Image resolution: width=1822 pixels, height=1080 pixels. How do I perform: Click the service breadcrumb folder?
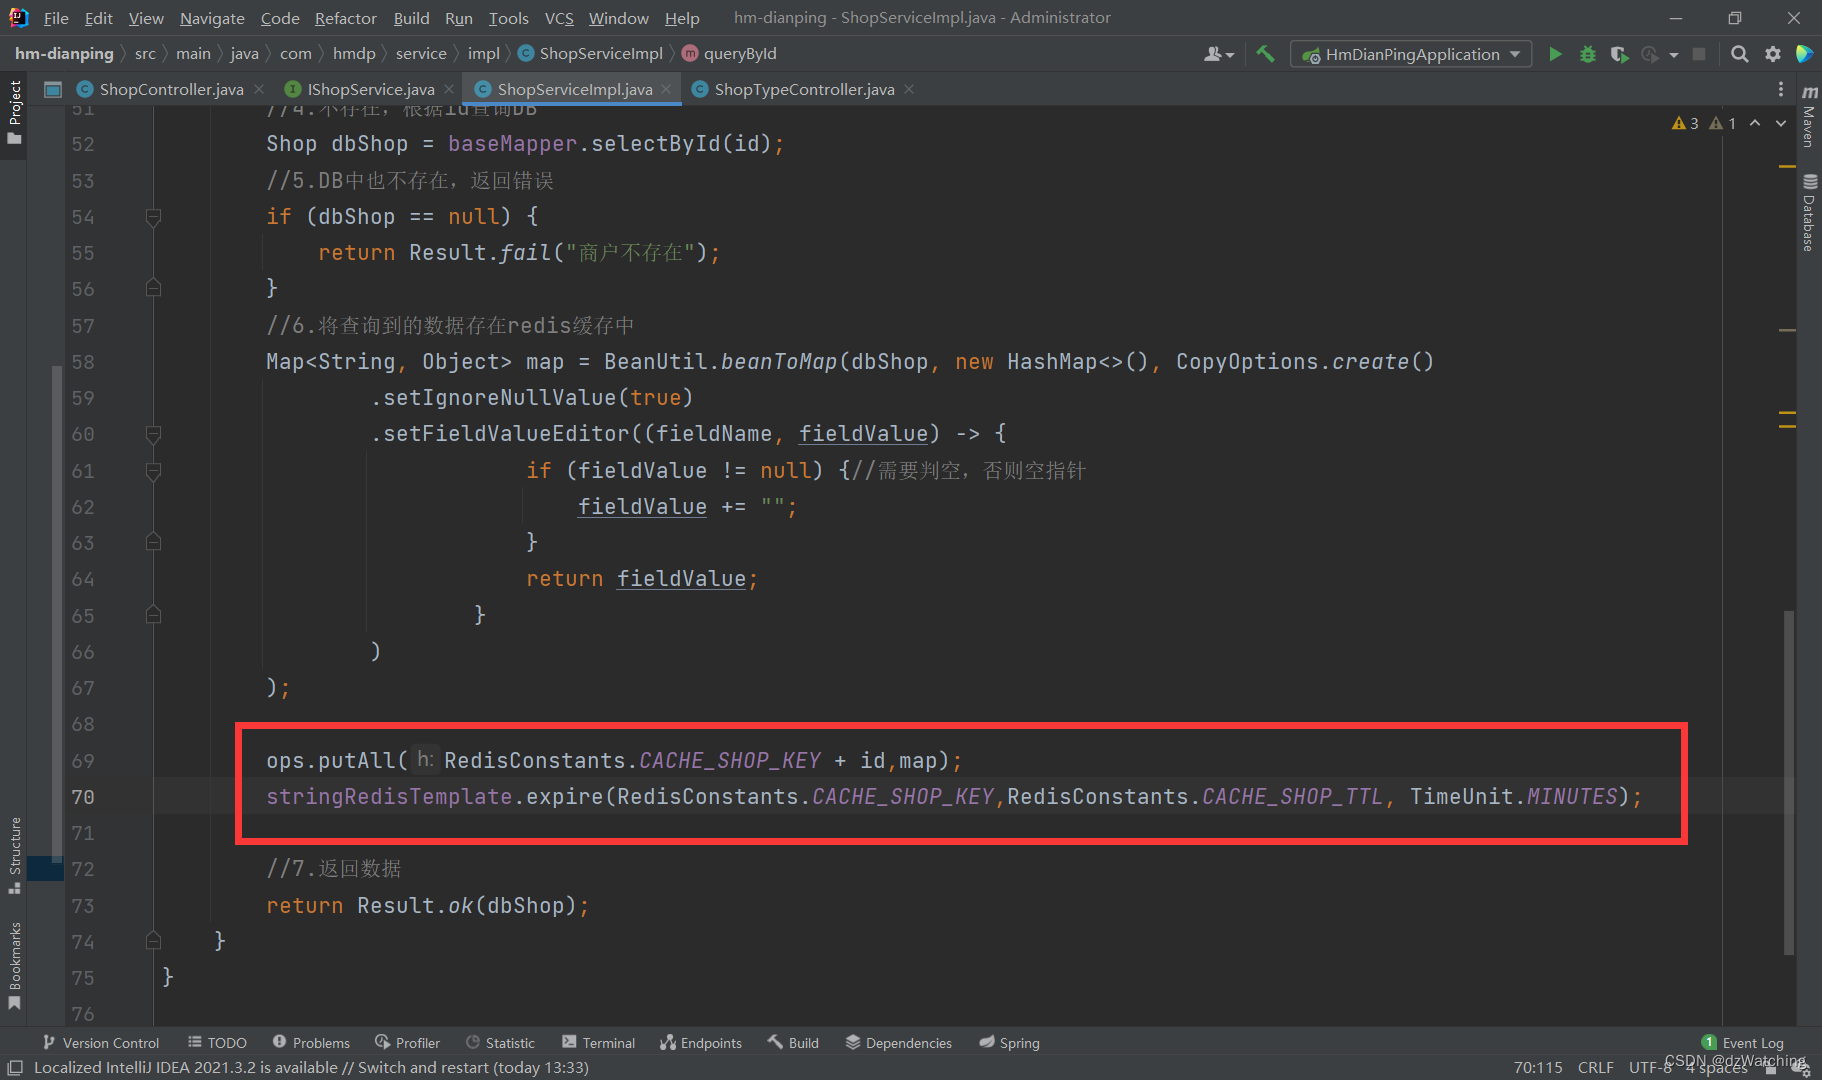[x=421, y=54]
